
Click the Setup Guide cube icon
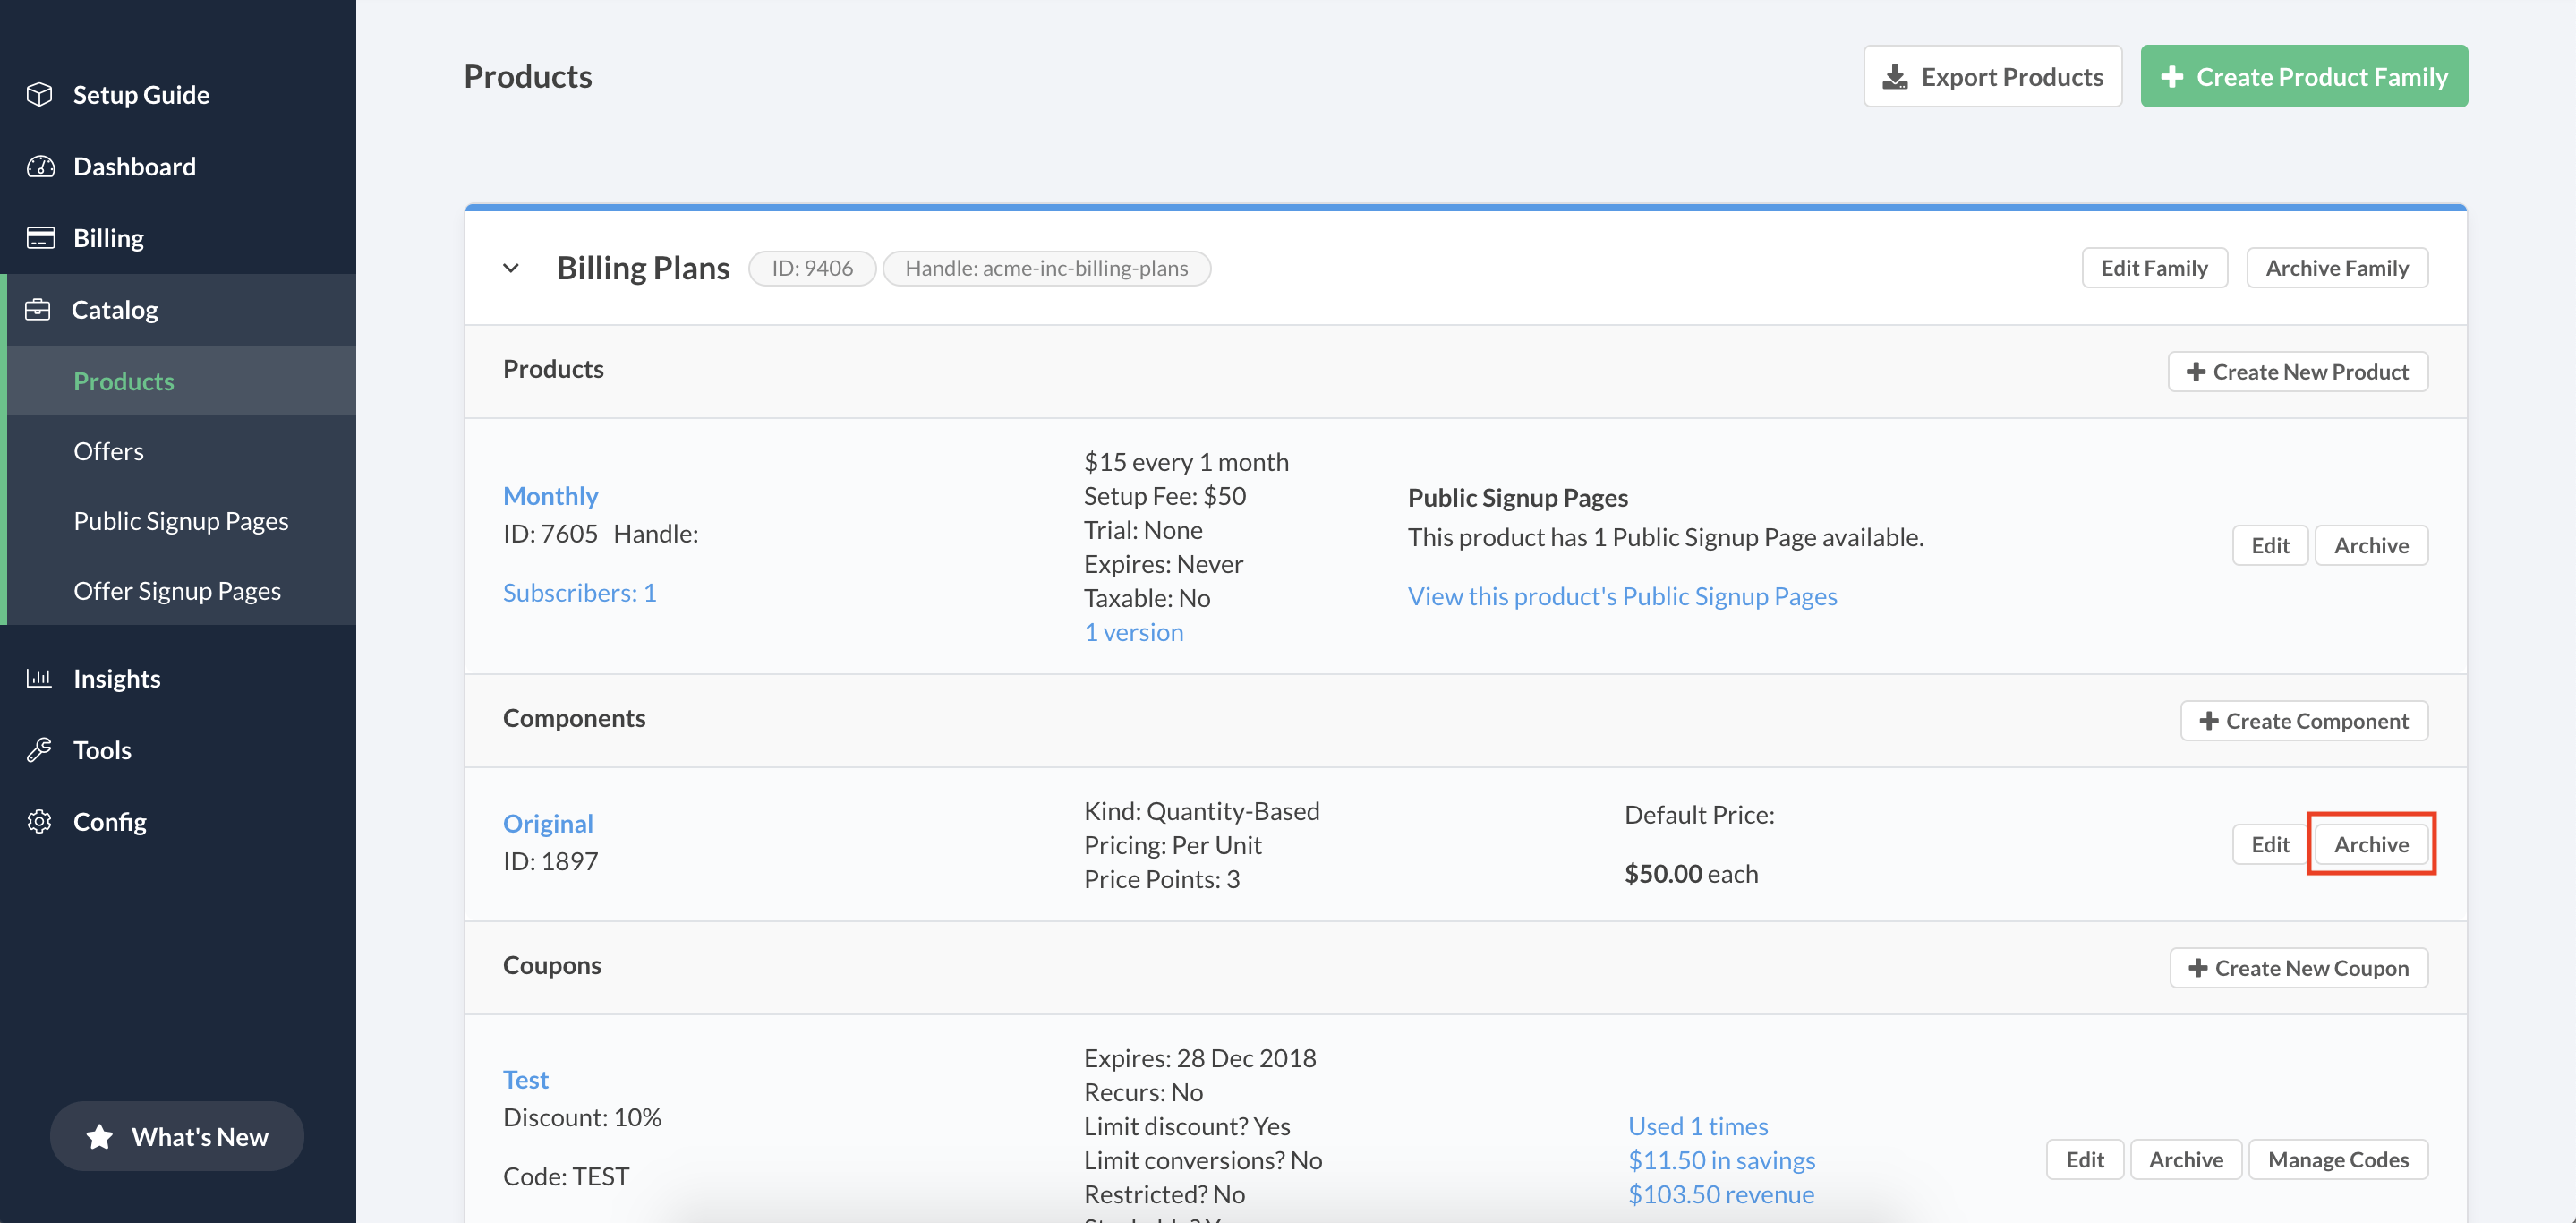[x=39, y=94]
